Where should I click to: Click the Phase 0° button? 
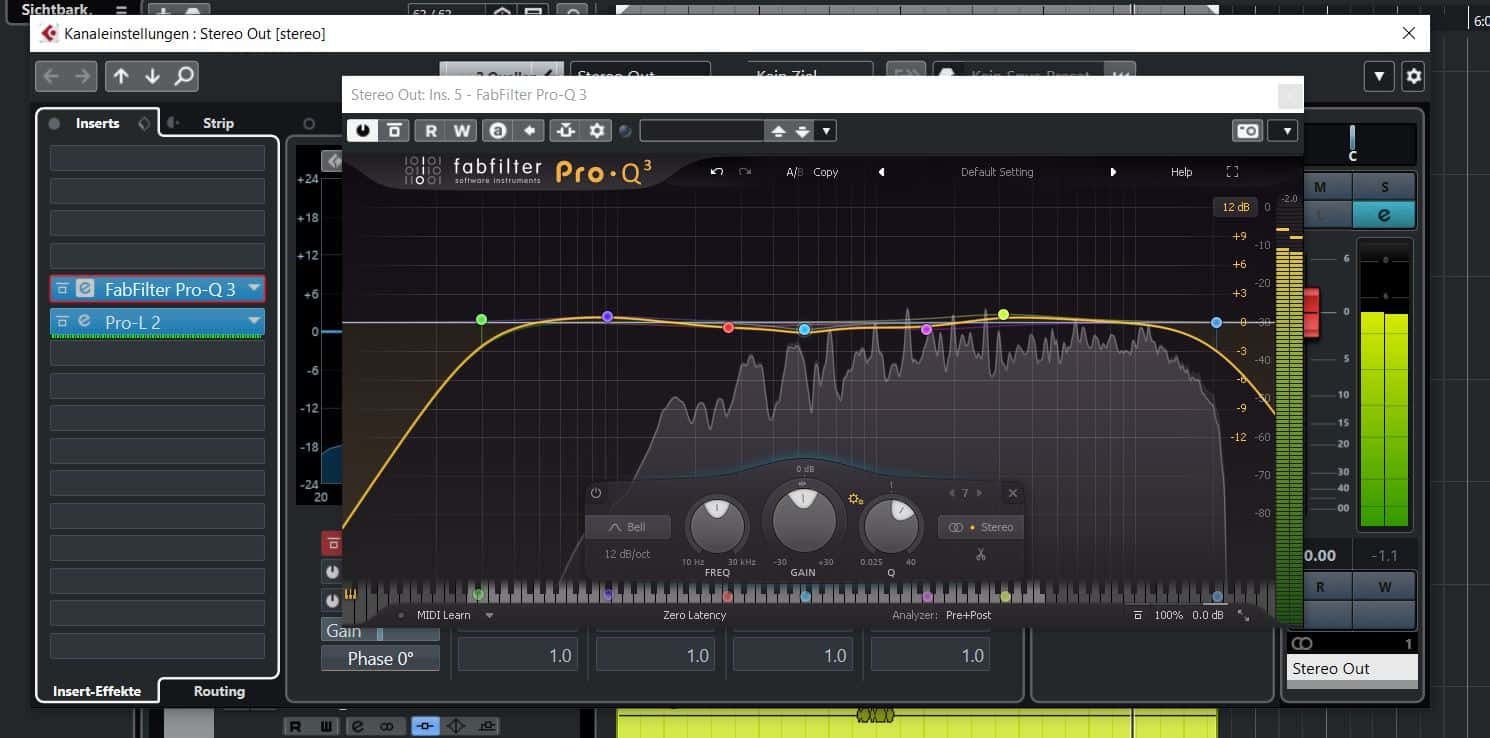click(x=380, y=658)
